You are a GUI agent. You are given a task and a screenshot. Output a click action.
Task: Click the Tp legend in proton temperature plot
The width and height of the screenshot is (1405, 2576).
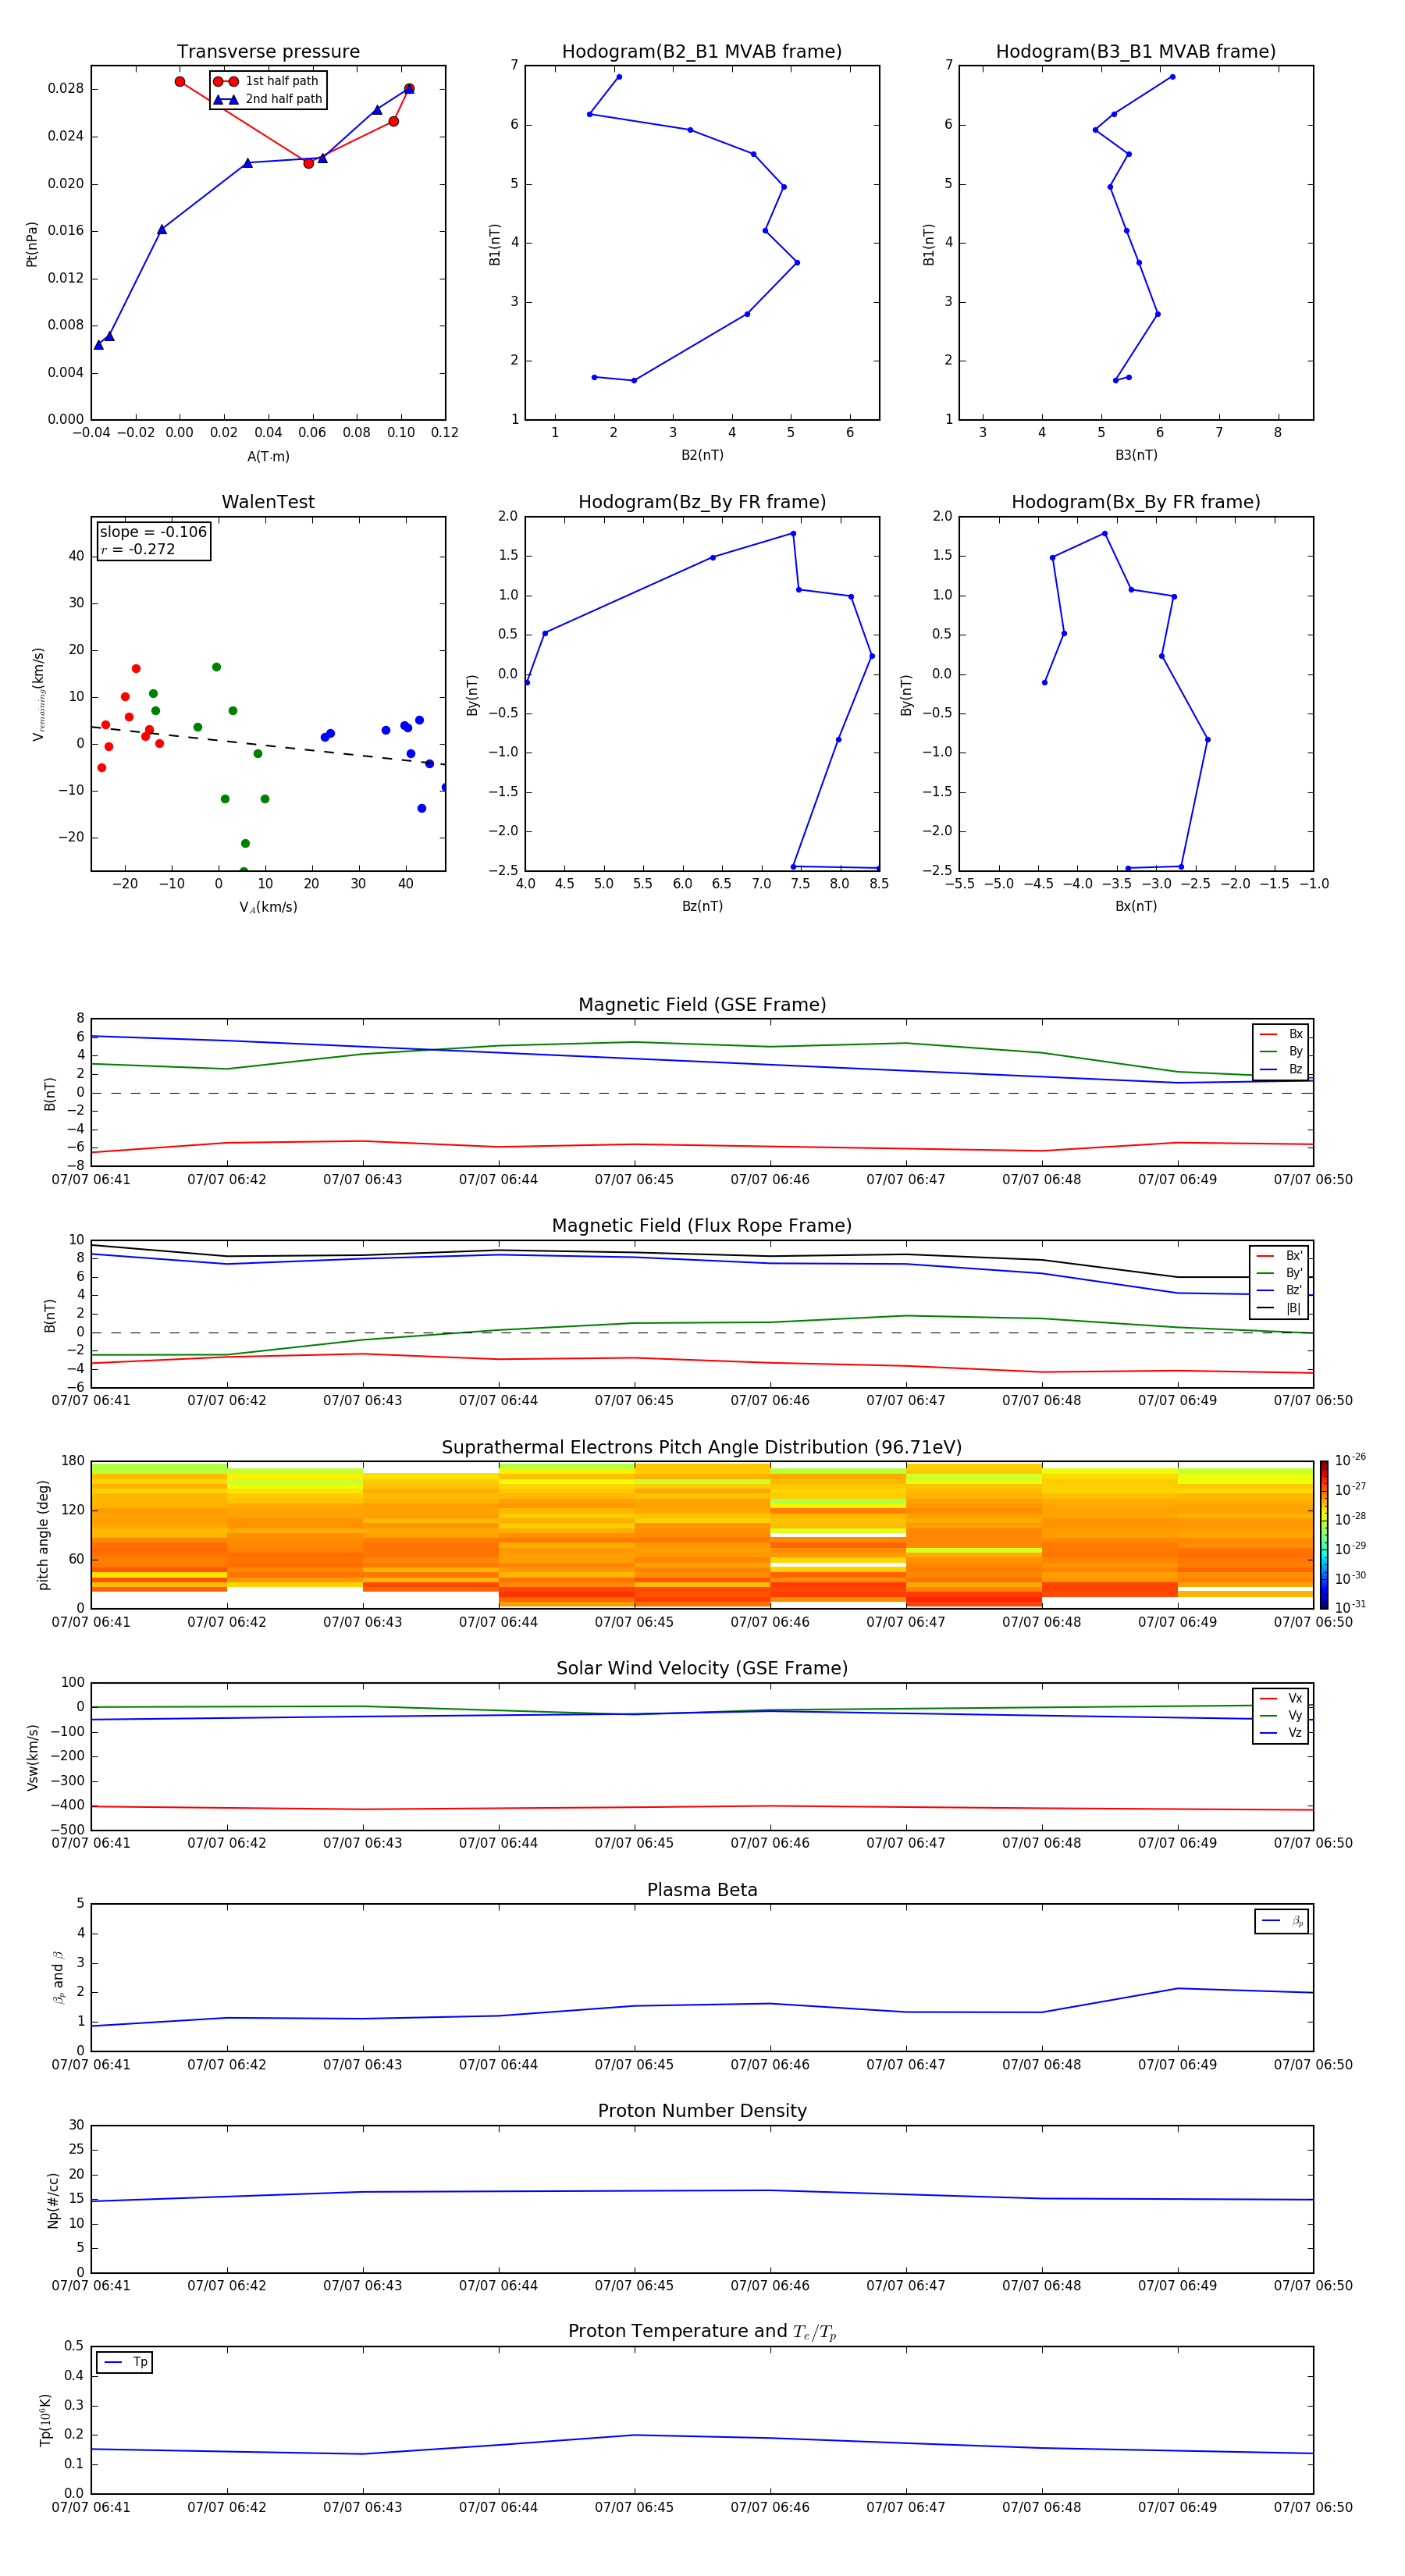coord(124,2362)
